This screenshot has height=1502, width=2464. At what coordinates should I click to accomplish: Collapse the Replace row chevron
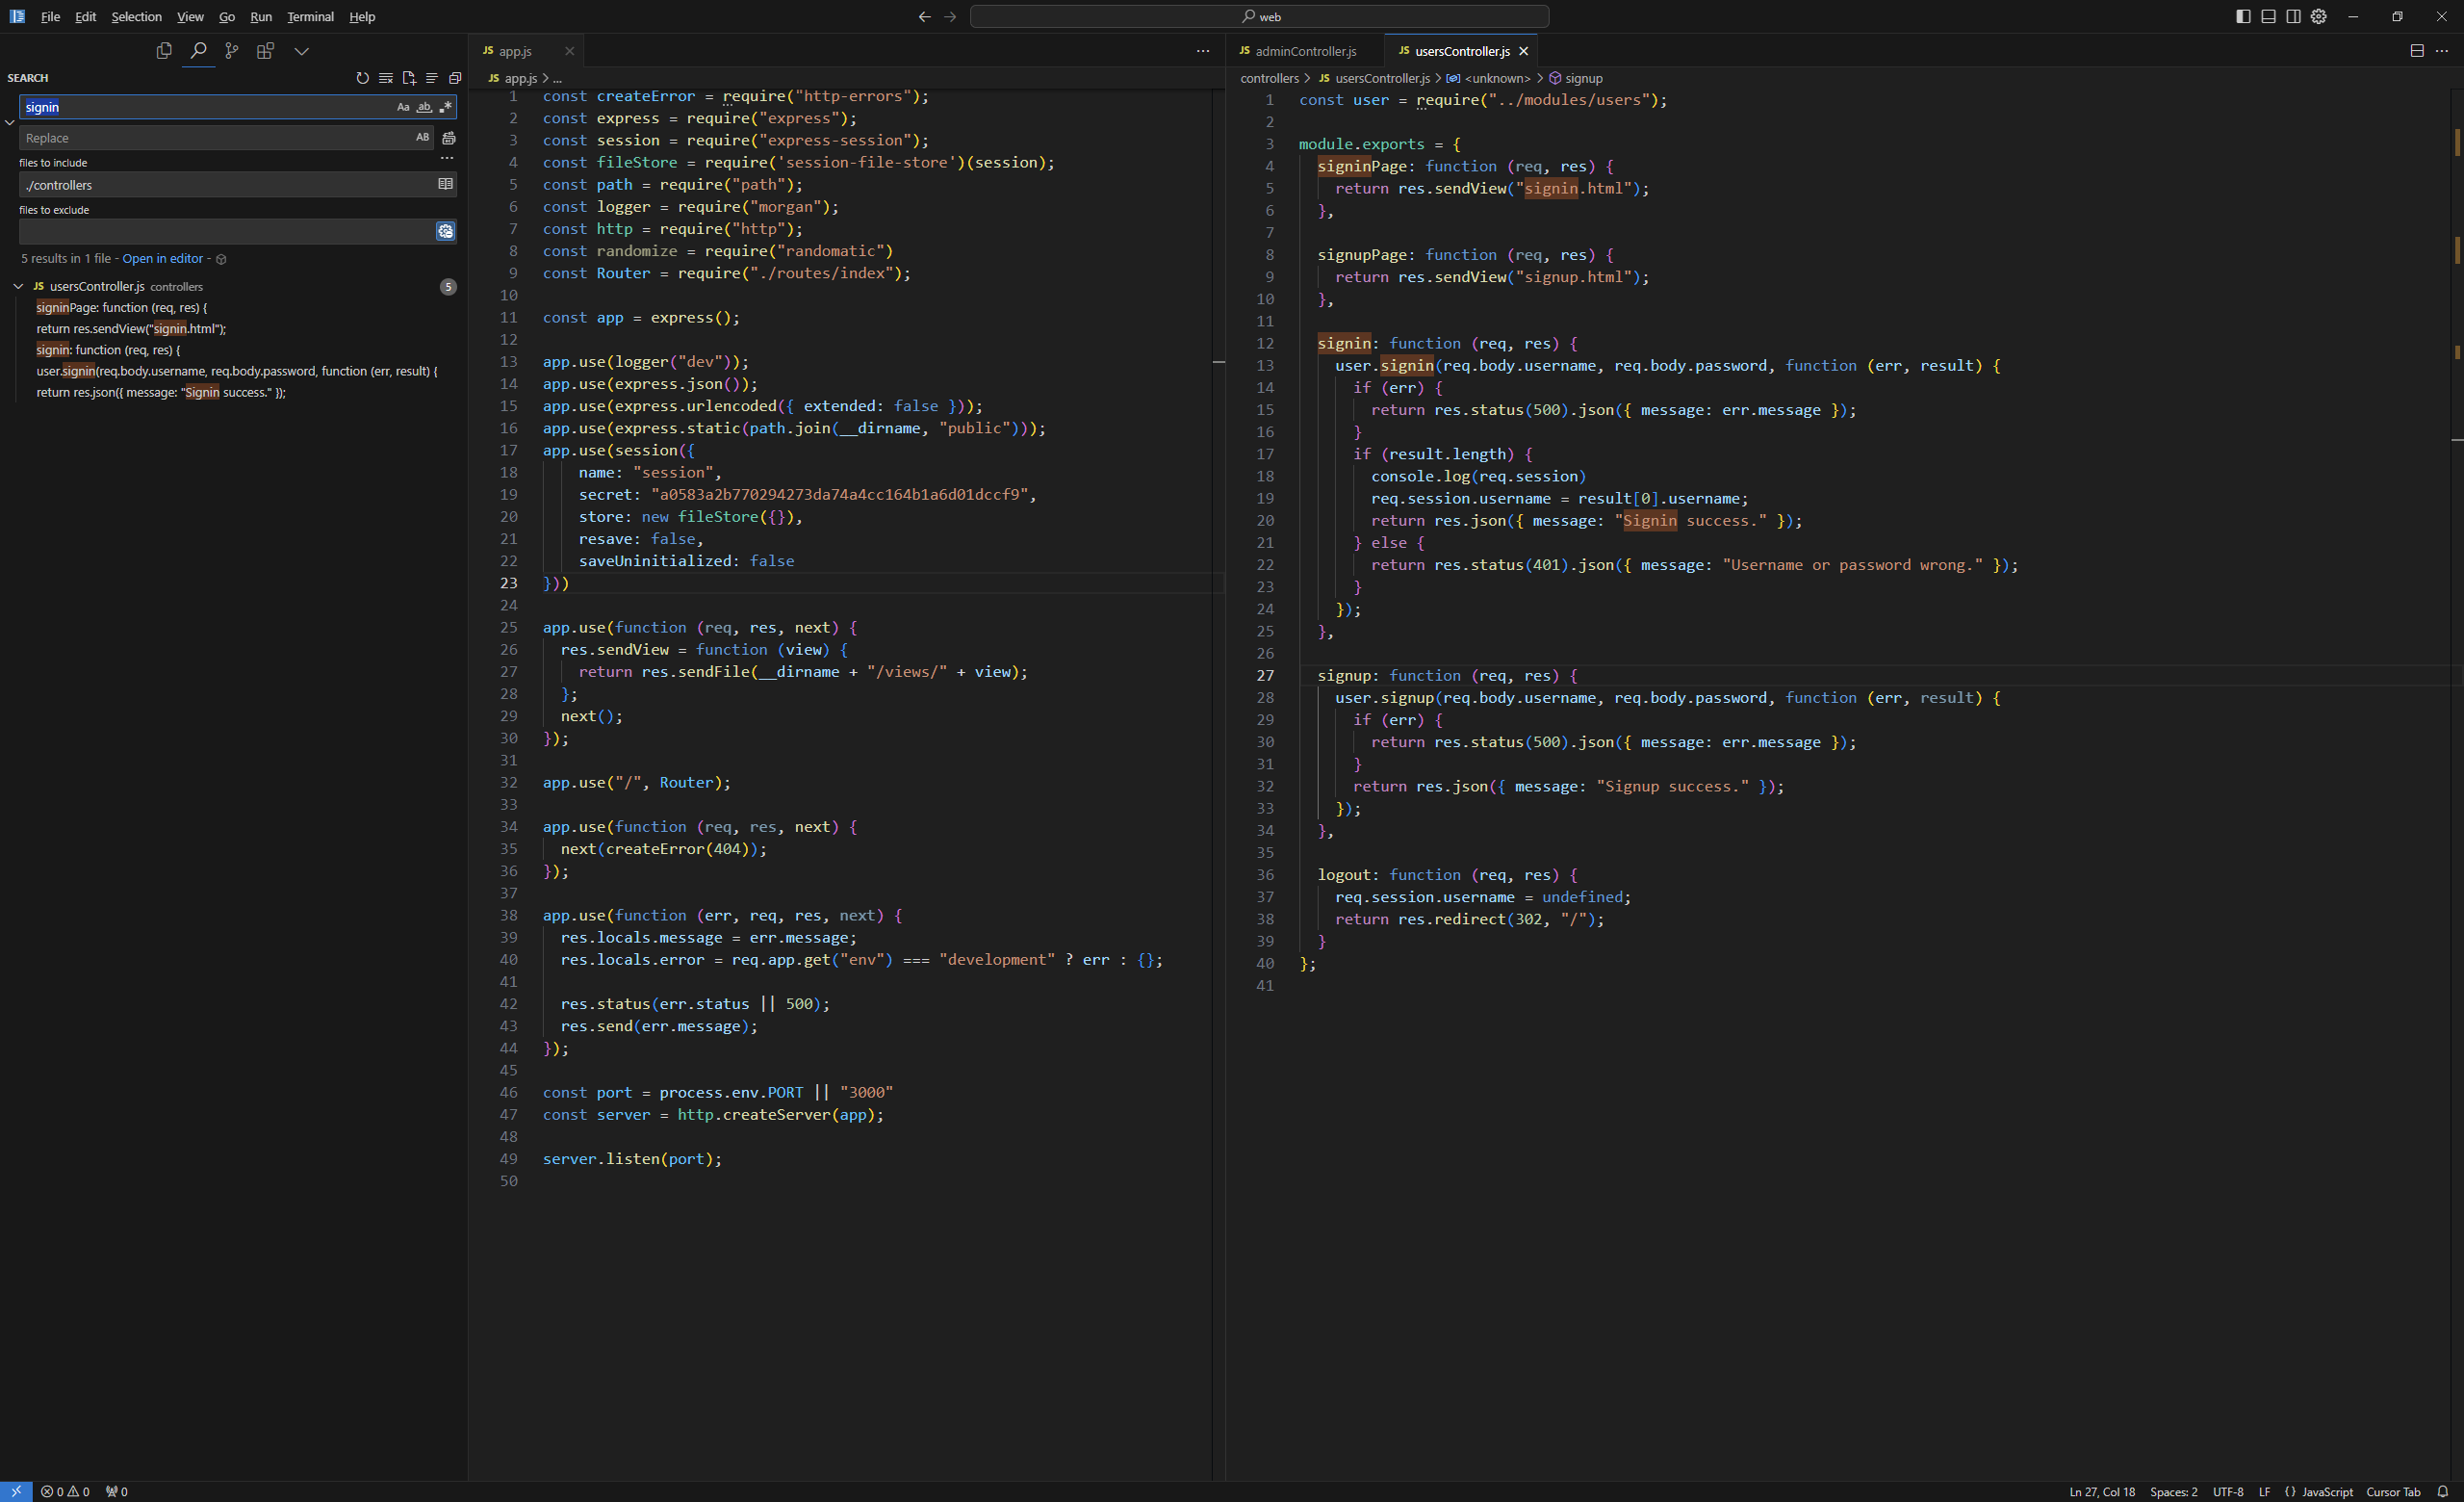tap(9, 122)
